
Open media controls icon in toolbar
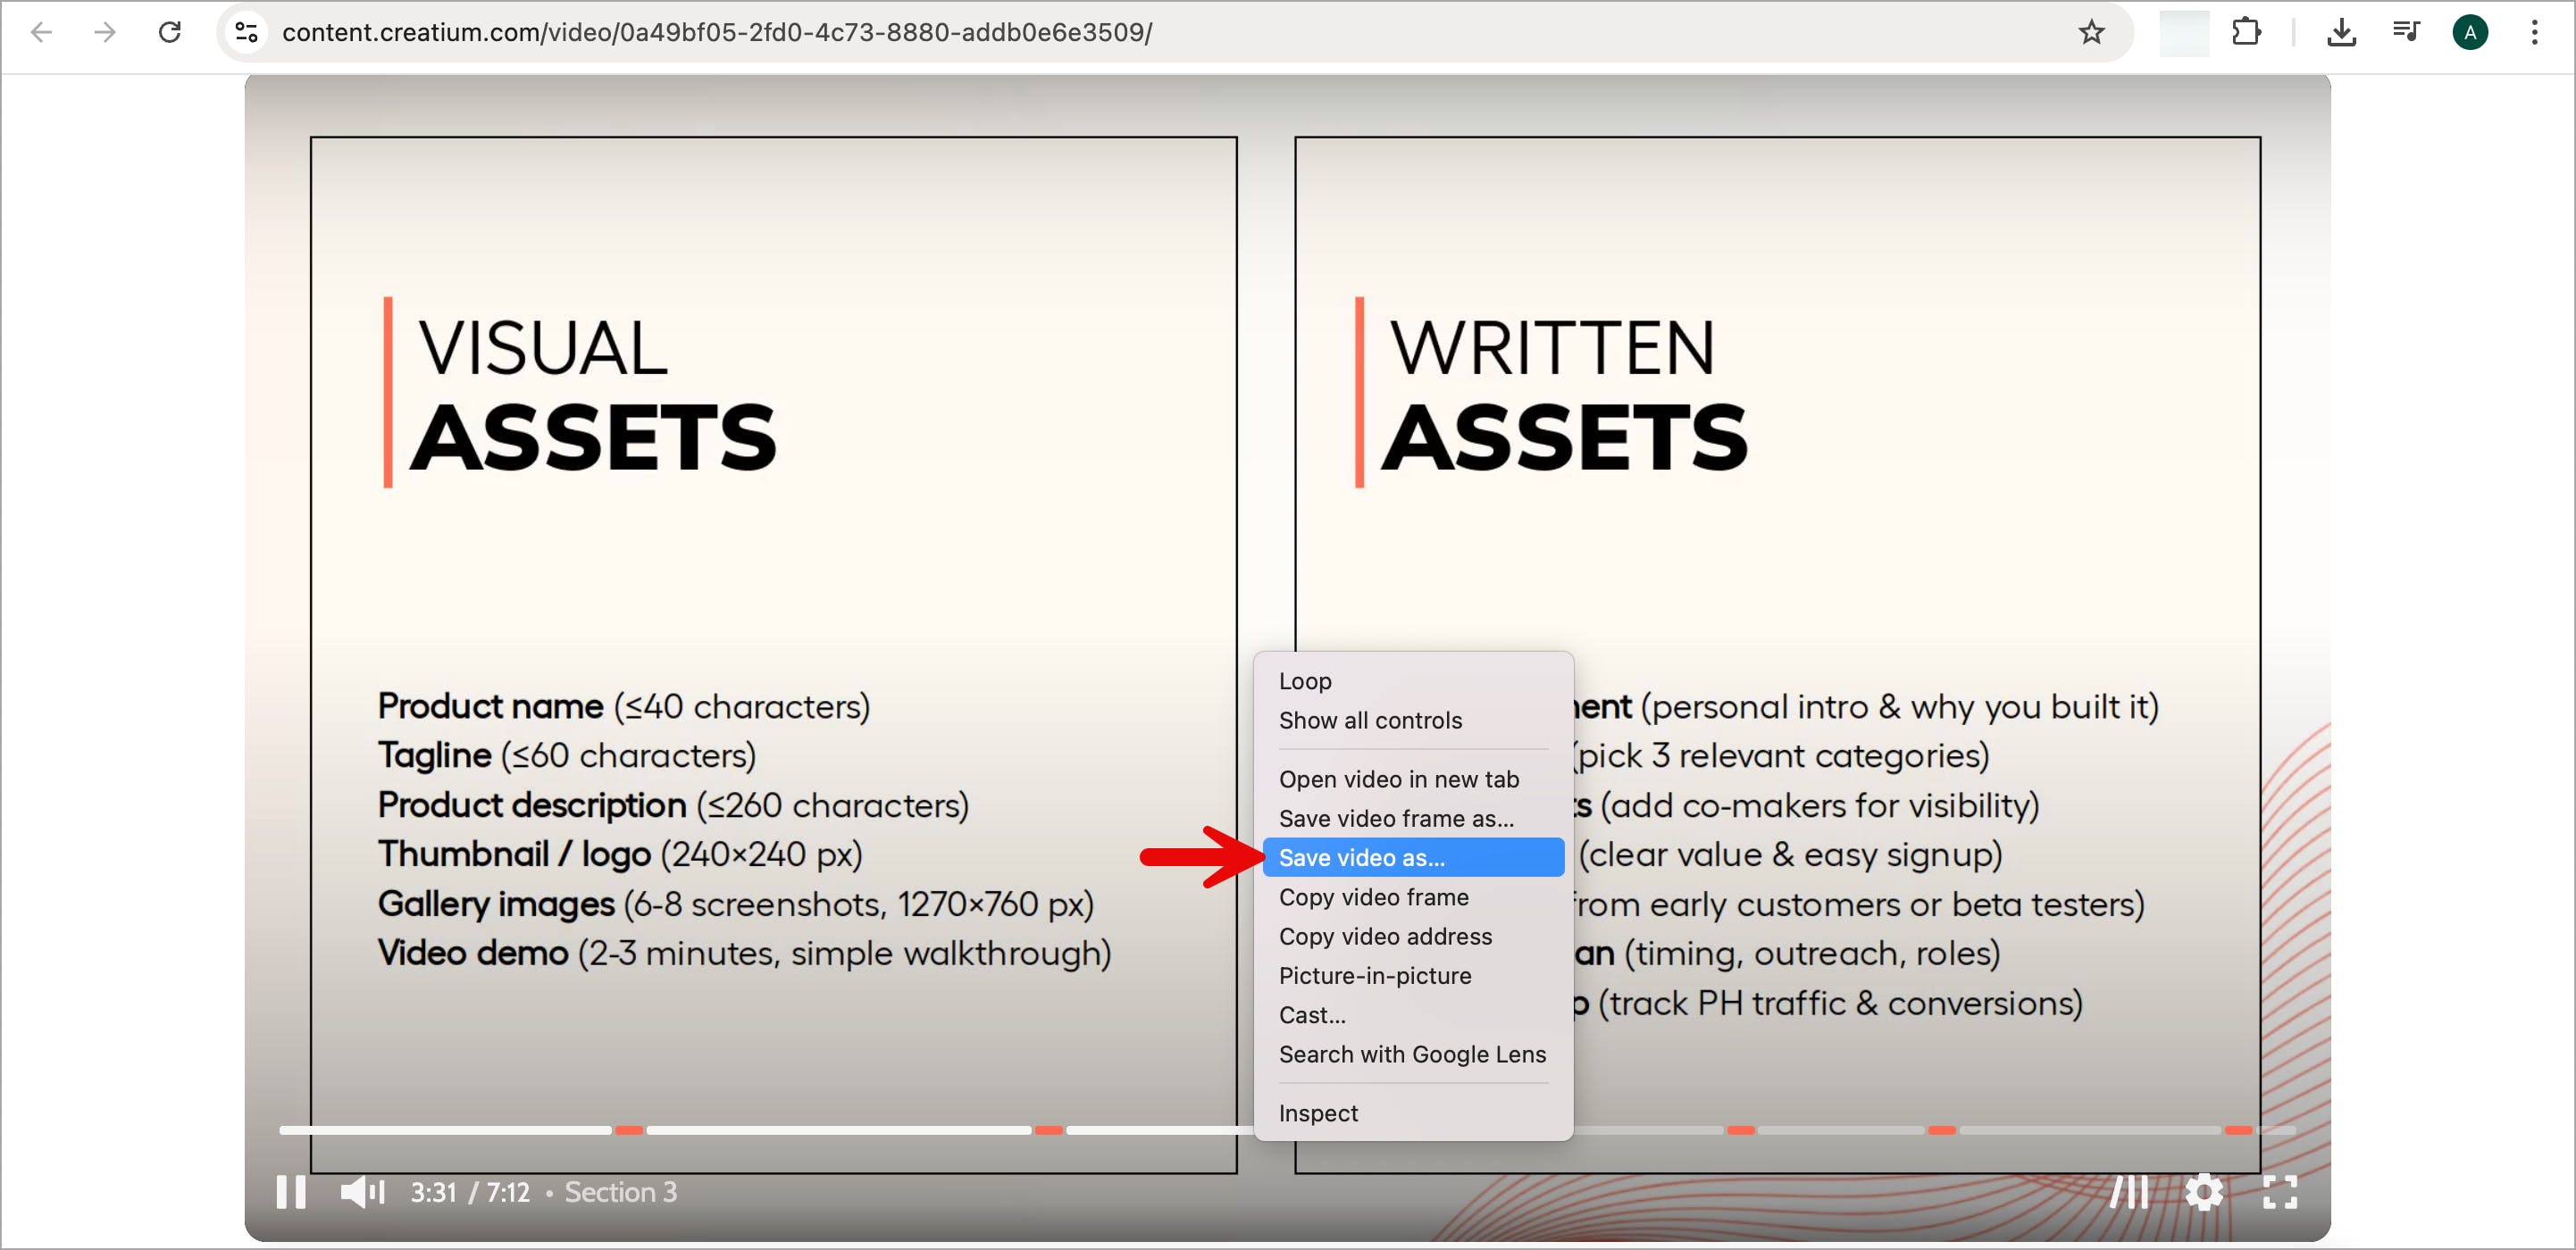pos(2405,33)
